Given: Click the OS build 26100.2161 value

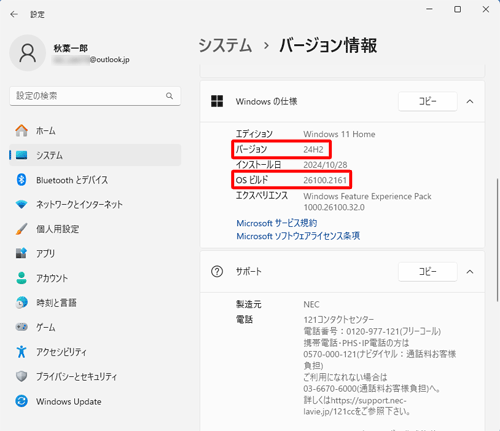Looking at the screenshot, I should pos(325,180).
